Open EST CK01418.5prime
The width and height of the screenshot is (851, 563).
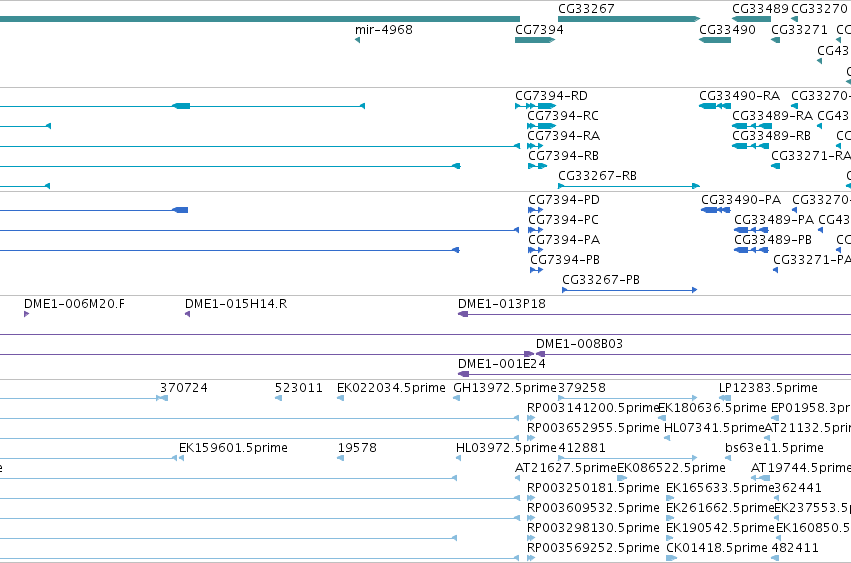(x=717, y=548)
